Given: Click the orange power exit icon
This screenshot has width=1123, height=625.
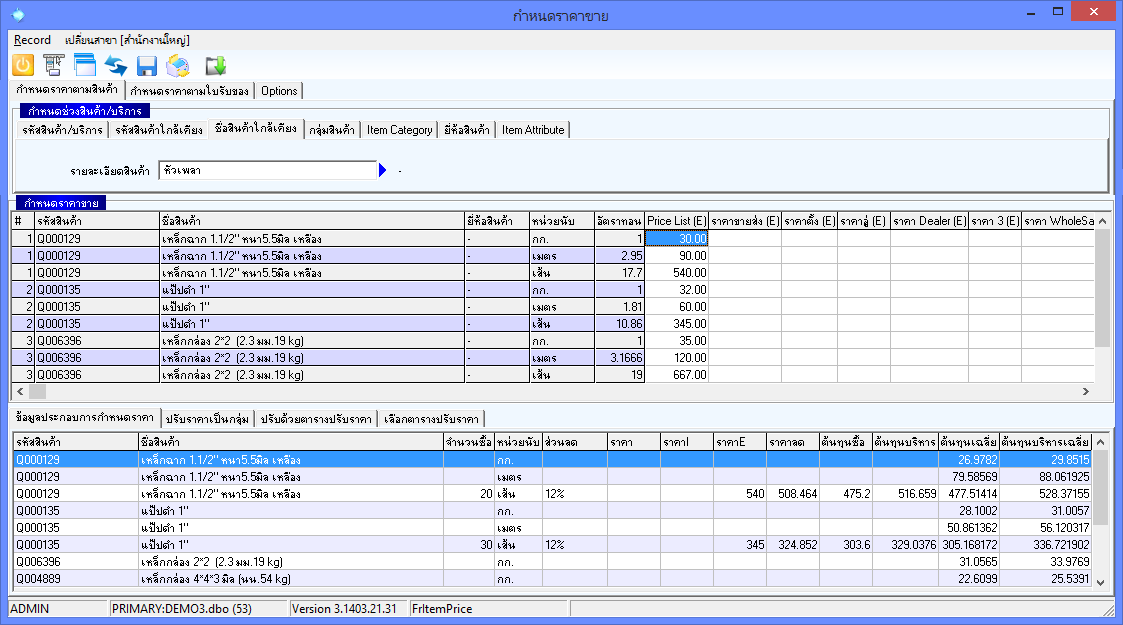Looking at the screenshot, I should click(x=23, y=66).
